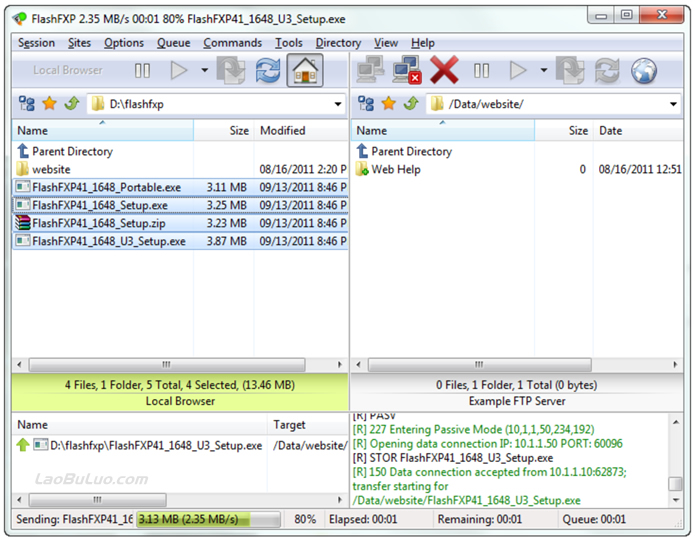
Task: Click the transfer progress bar
Action: (208, 519)
